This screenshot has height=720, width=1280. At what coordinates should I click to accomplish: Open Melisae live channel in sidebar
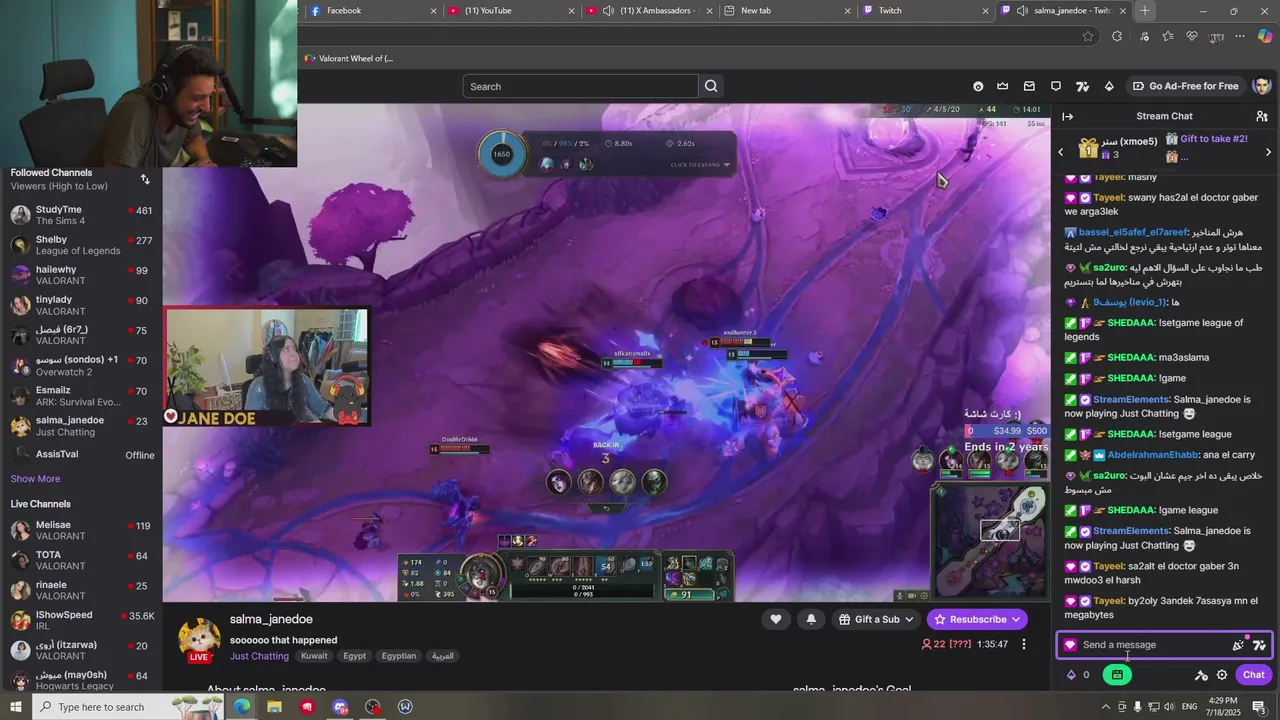(81, 530)
